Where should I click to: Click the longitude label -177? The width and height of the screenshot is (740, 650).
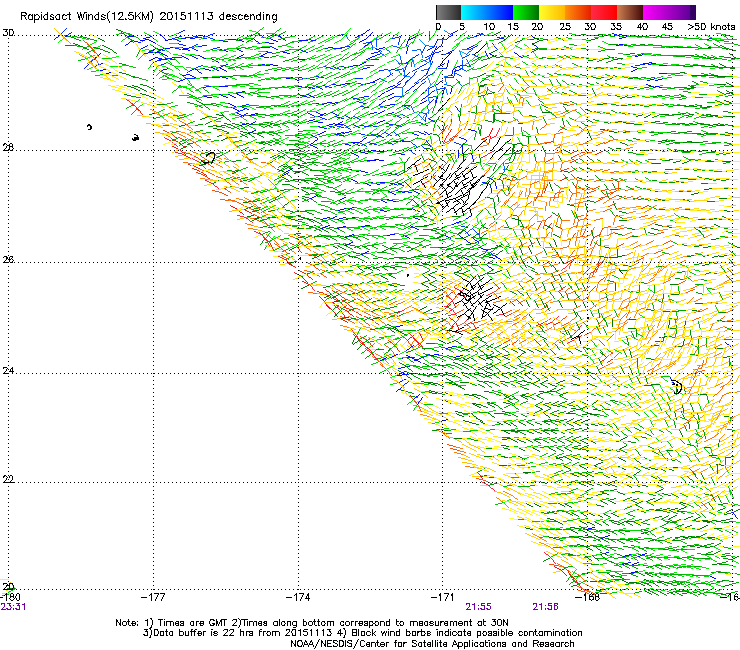coord(153,597)
